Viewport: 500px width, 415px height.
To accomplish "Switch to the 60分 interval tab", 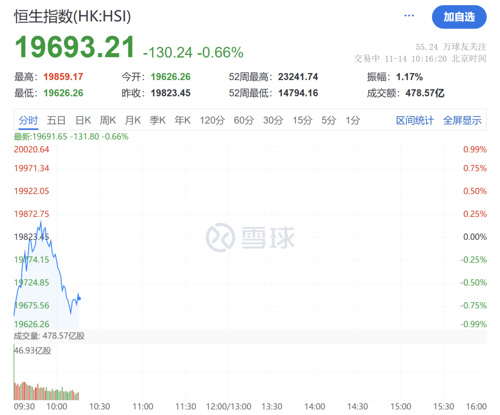I will point(244,120).
